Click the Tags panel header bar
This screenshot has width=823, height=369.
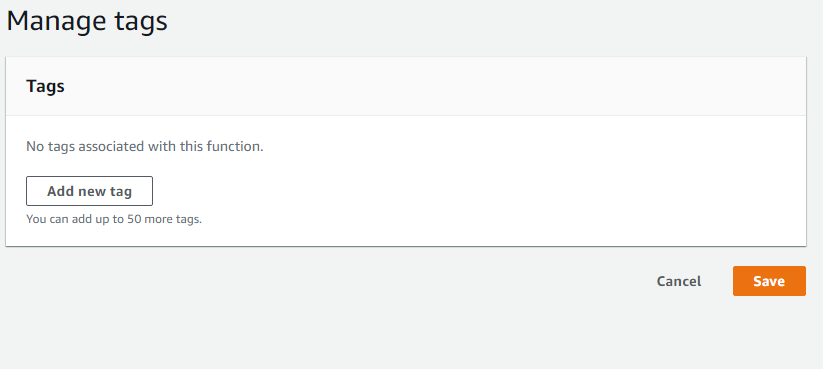(x=406, y=86)
